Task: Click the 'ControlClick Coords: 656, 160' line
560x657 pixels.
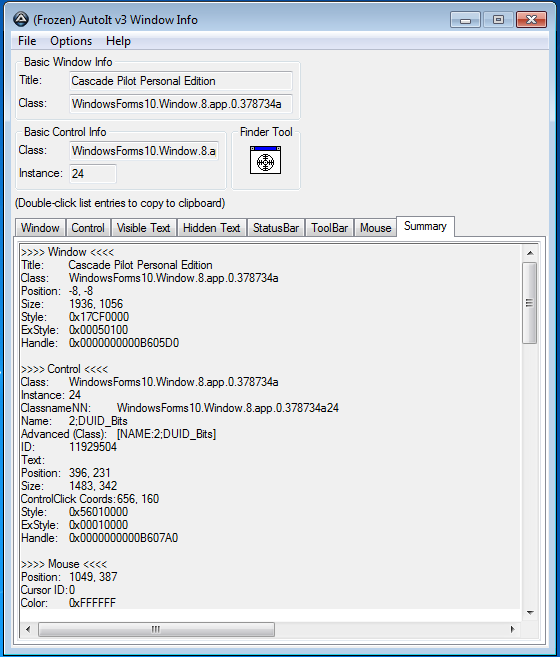Action: pyautogui.click(x=90, y=499)
